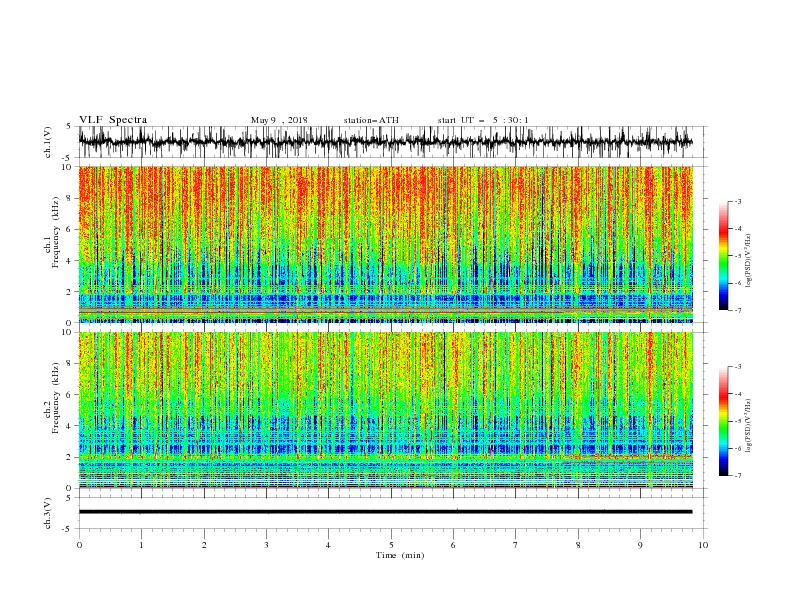Click inside the ch.2 spectrogram panel
Image resolution: width=792 pixels, height=612 pixels.
(385, 410)
